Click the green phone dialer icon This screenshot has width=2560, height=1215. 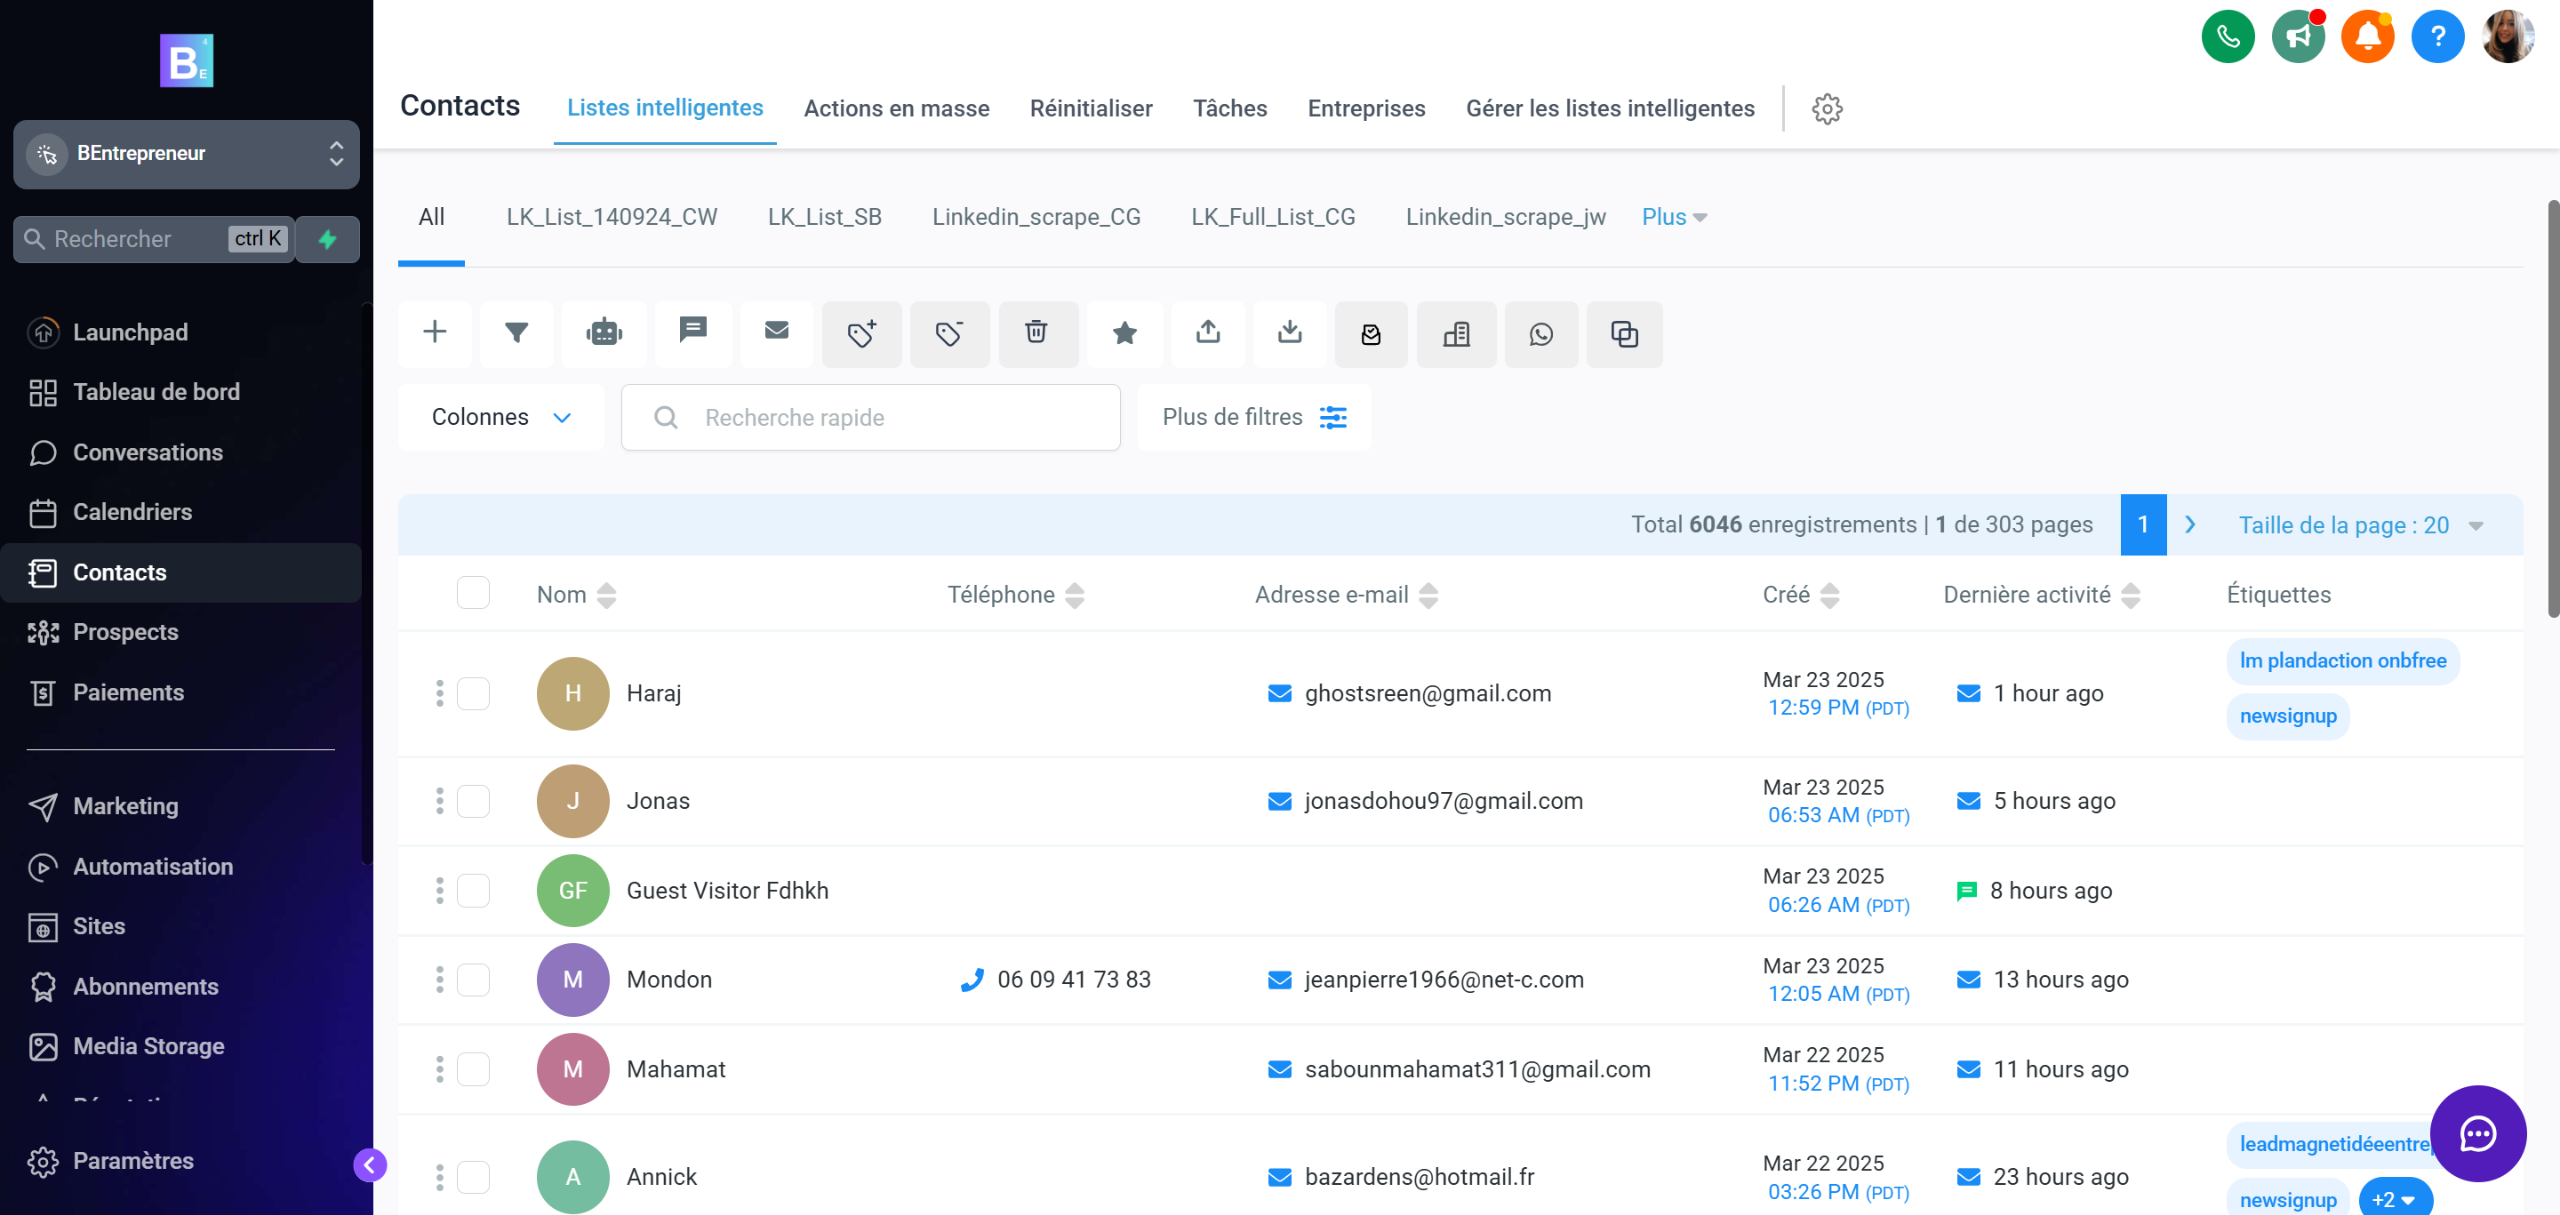(x=2227, y=37)
